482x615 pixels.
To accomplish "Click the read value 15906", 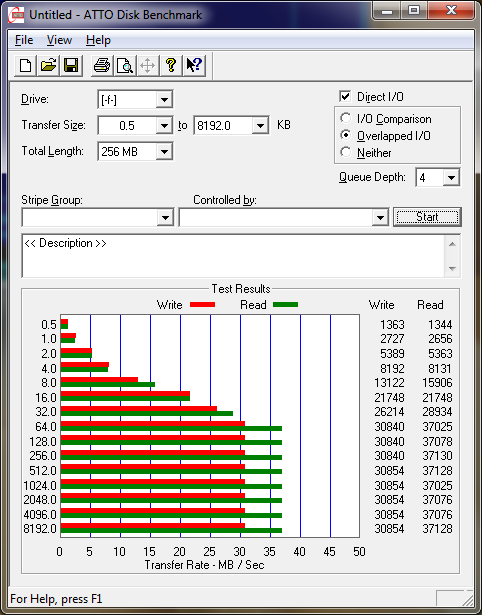I will point(437,382).
